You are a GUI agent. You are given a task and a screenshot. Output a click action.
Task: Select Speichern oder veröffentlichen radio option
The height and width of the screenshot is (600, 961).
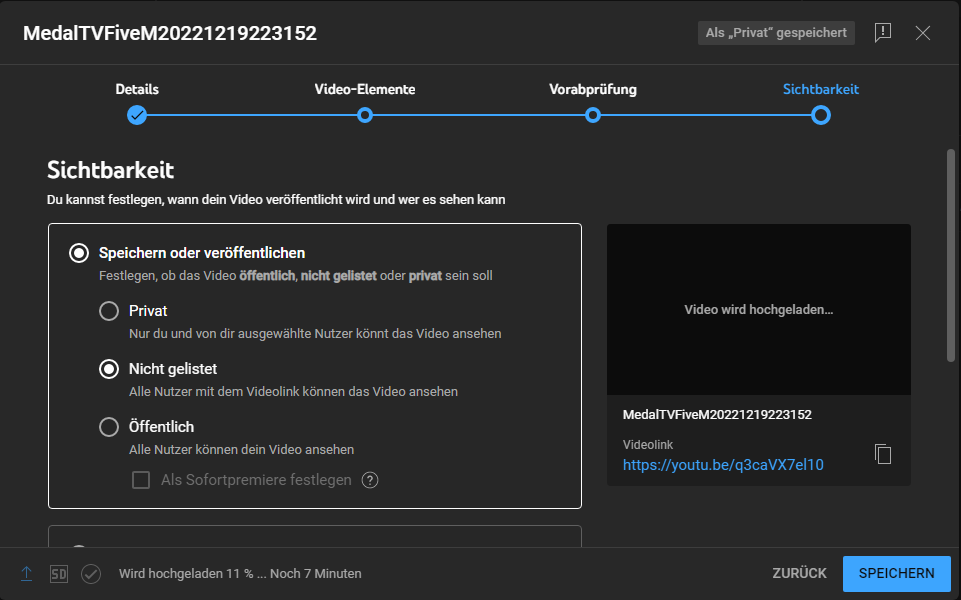[79, 253]
